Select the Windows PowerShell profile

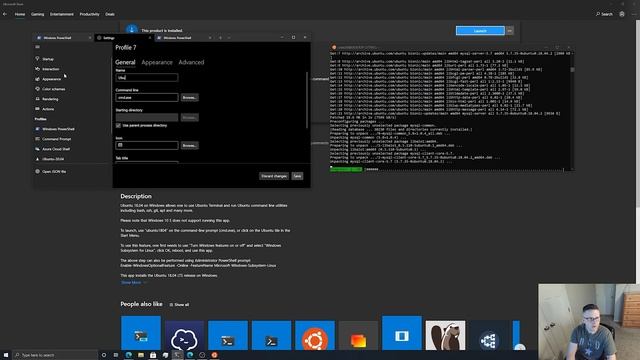(58, 129)
